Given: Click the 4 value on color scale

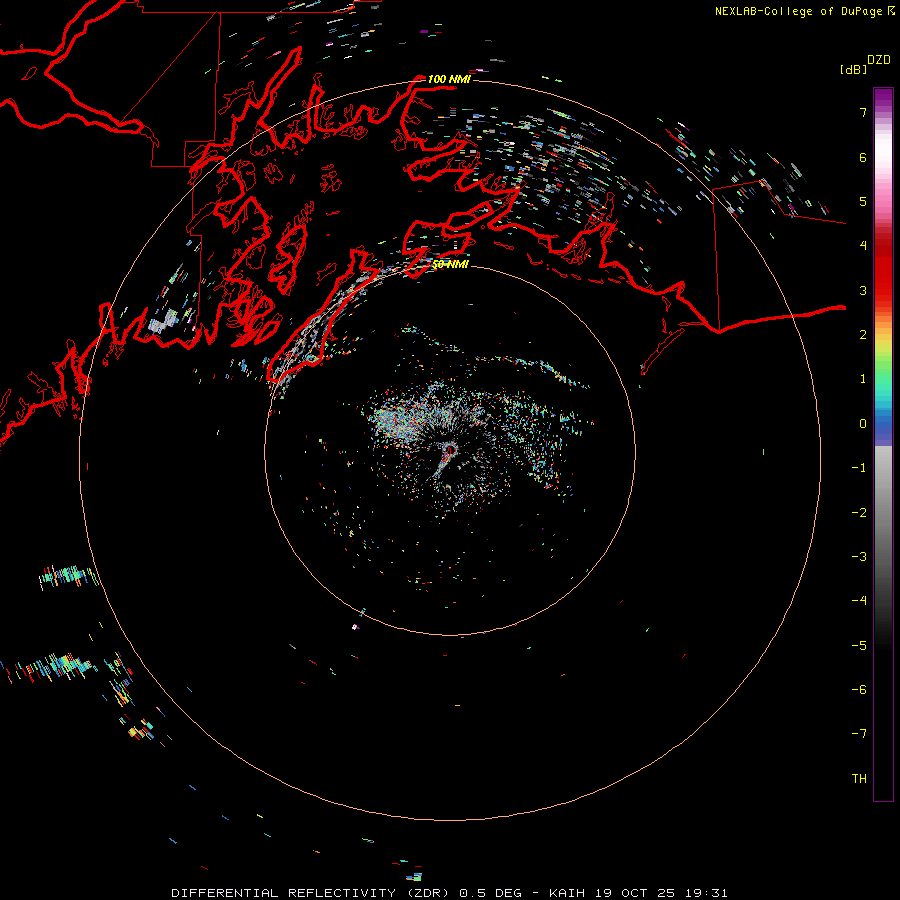Looking at the screenshot, I should point(863,246).
